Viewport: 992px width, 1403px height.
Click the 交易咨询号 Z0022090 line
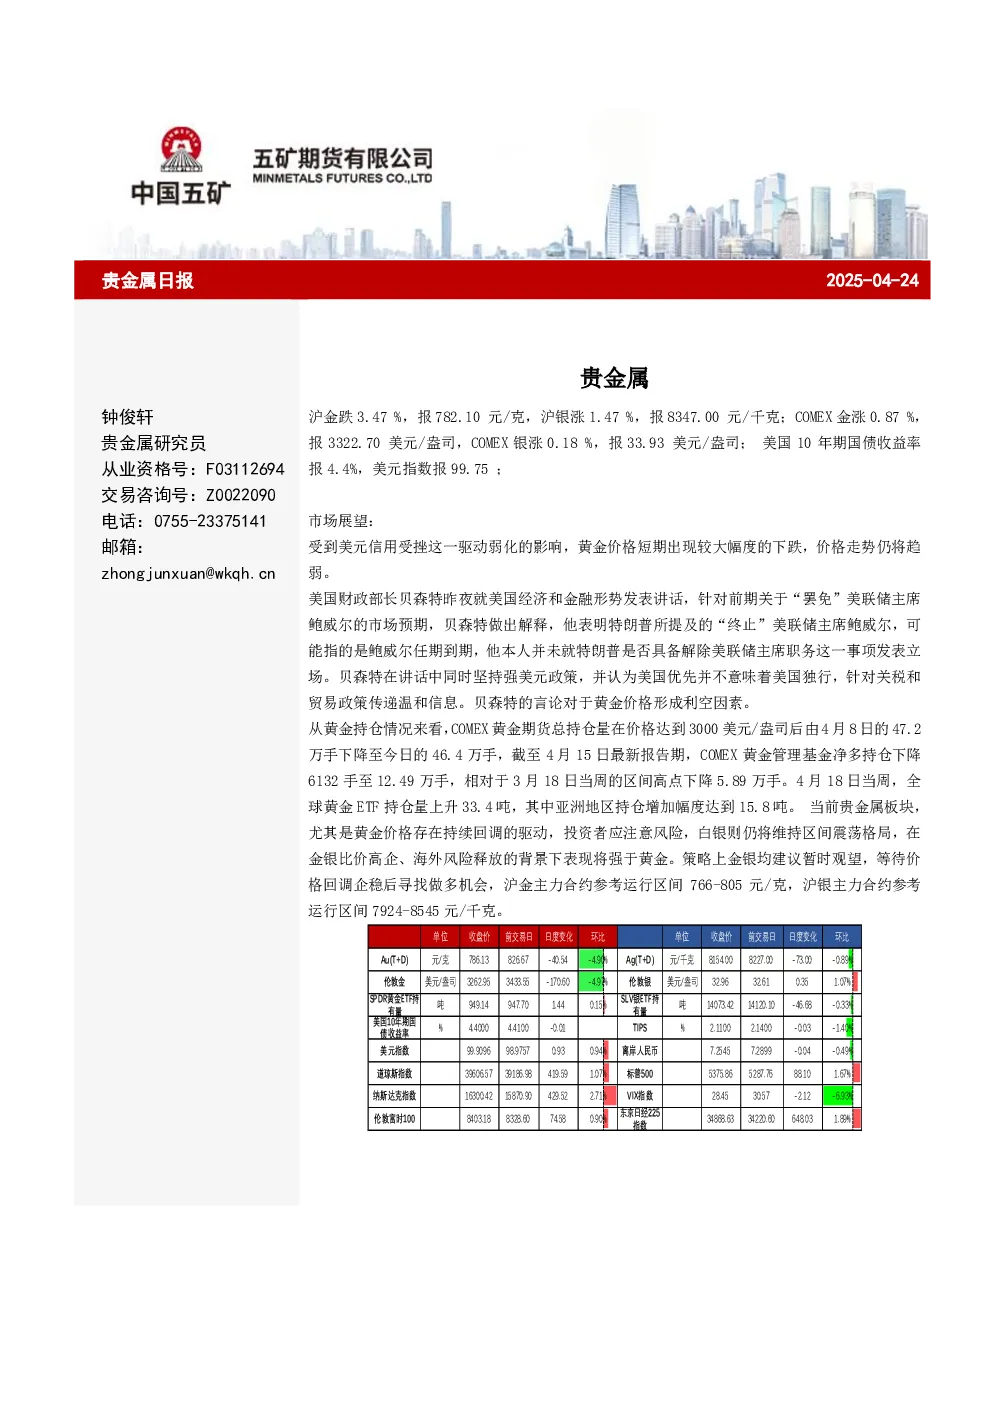pos(188,495)
